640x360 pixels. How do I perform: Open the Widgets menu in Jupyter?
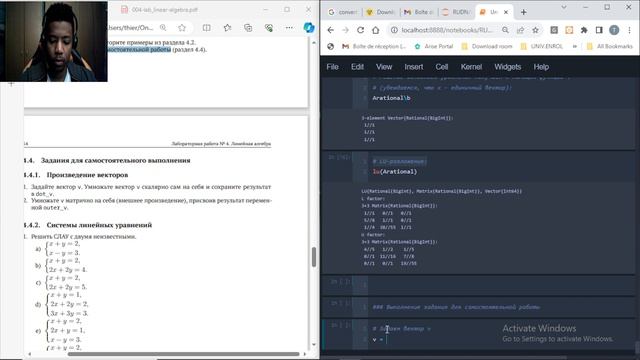tap(507, 67)
